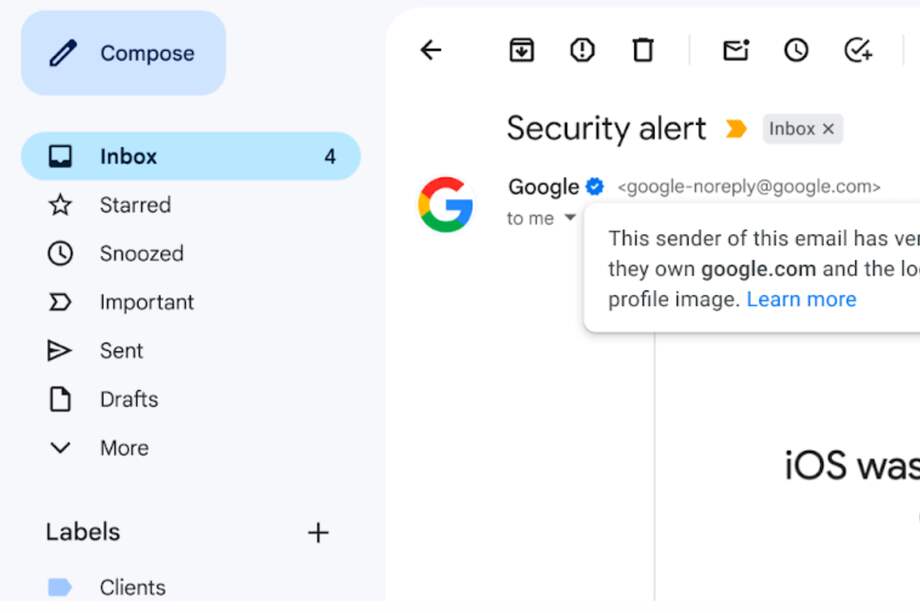The height and width of the screenshot is (613, 920).
Task: Click the verified sender badge next to Google
Action: click(594, 185)
